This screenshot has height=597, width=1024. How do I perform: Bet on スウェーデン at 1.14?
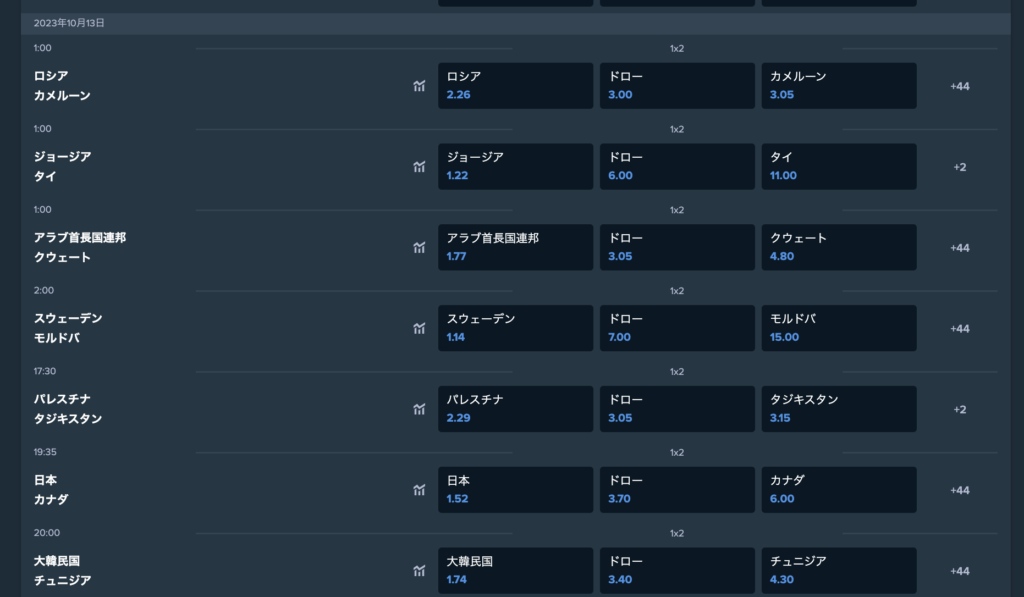(515, 328)
